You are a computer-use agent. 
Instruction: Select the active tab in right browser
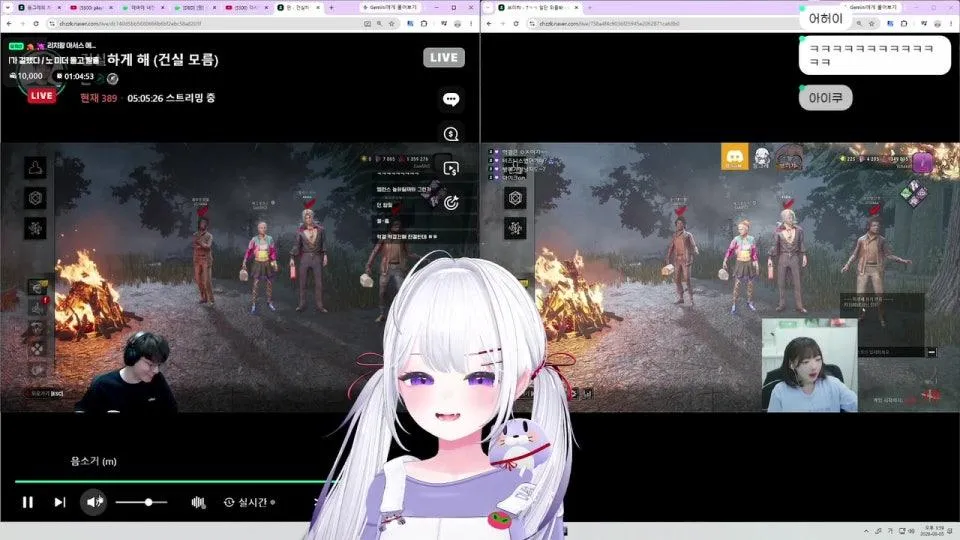[539, 7]
